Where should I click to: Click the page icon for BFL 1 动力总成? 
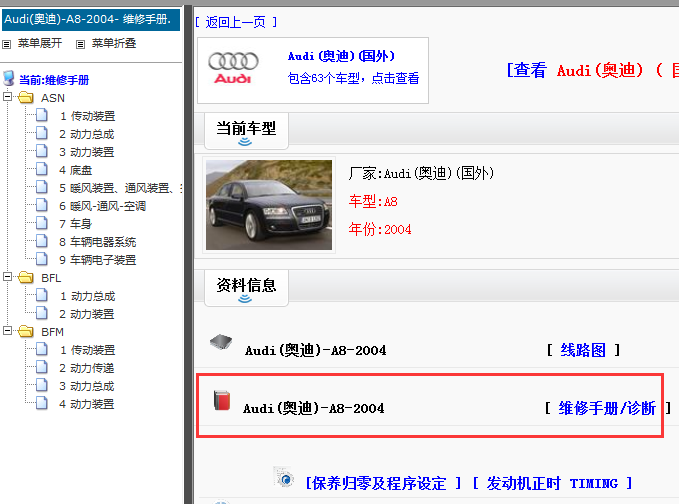tap(42, 295)
